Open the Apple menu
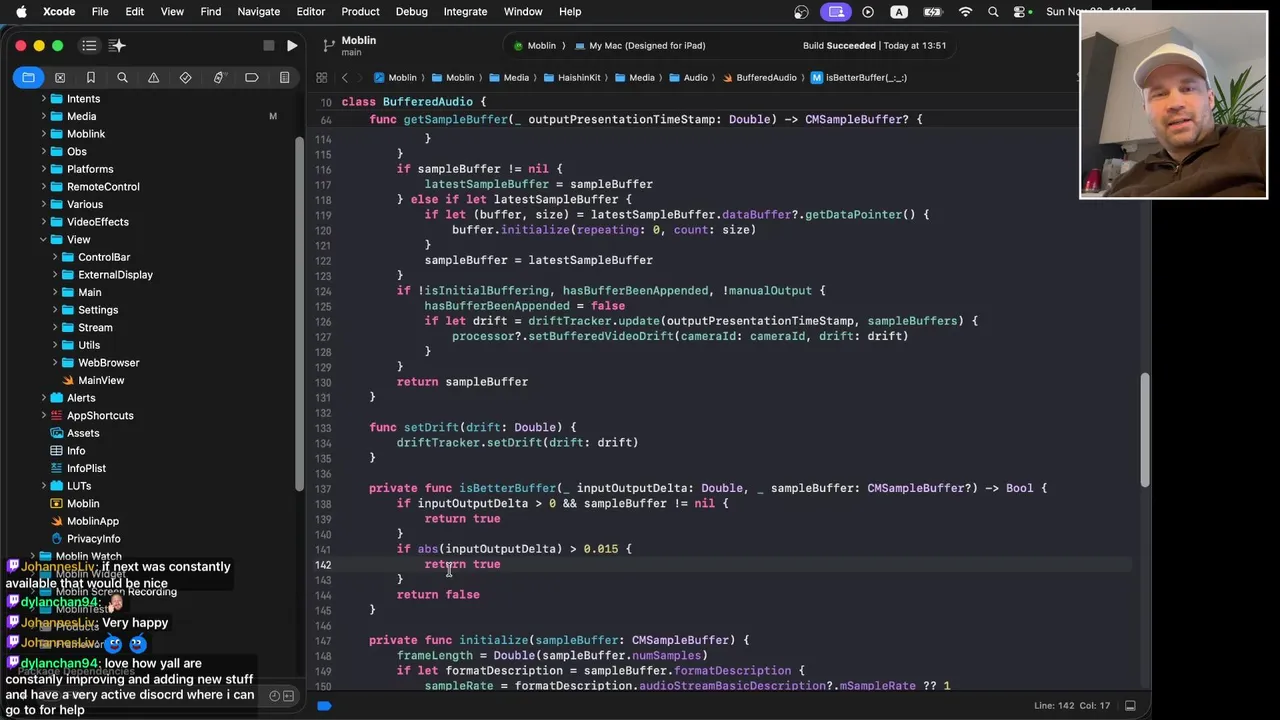This screenshot has height=720, width=1280. click(21, 11)
